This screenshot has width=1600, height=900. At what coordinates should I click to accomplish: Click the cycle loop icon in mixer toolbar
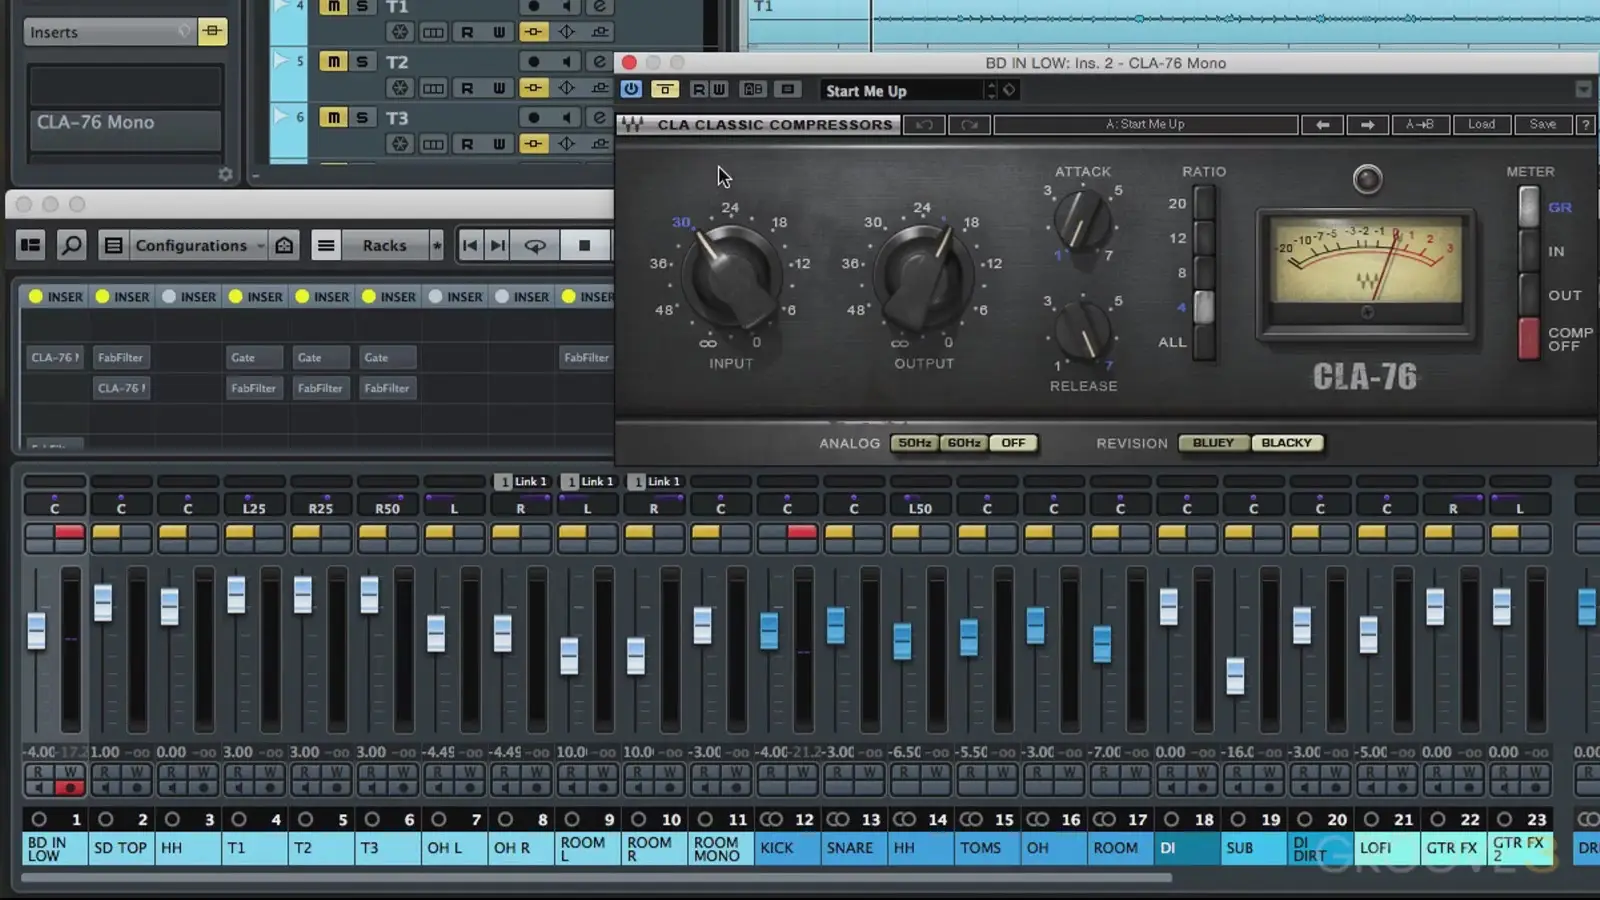pyautogui.click(x=536, y=245)
